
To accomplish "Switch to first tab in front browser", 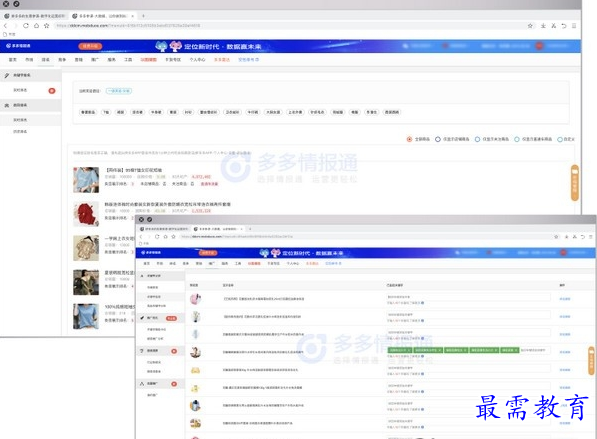I will (164, 229).
